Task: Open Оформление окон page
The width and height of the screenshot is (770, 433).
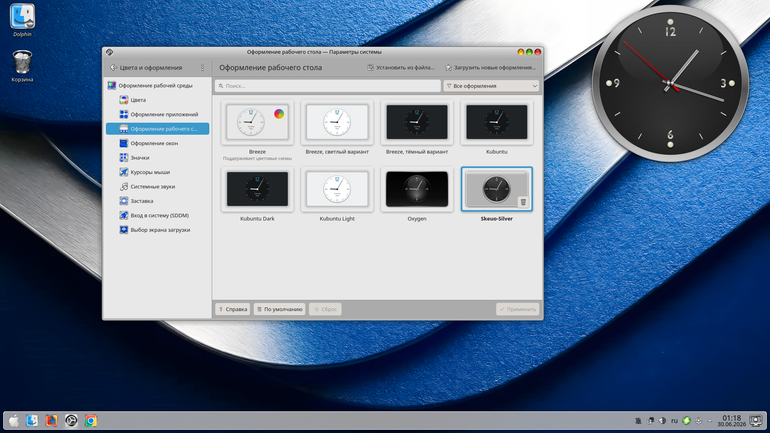Action: coord(157,143)
